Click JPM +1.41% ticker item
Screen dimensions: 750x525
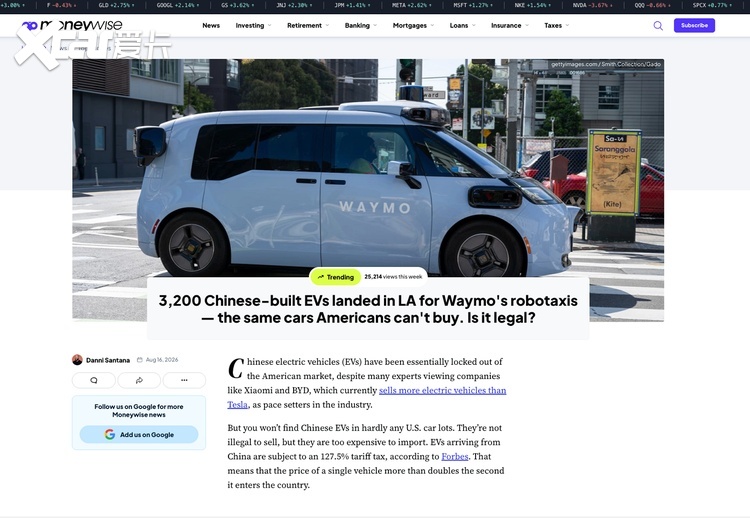pos(353,5)
